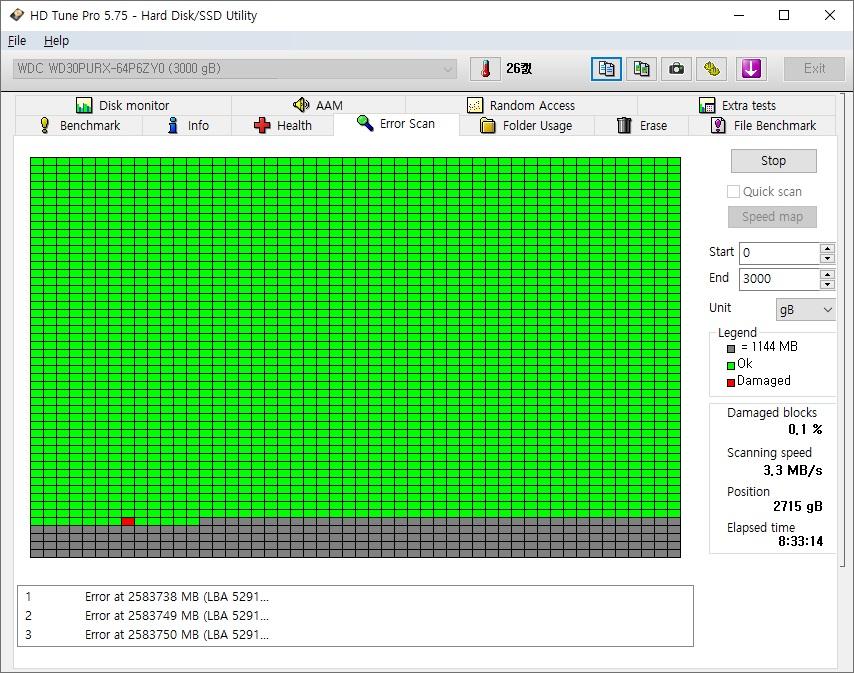
Task: Click the HD Tune app title icon
Action: [16, 15]
